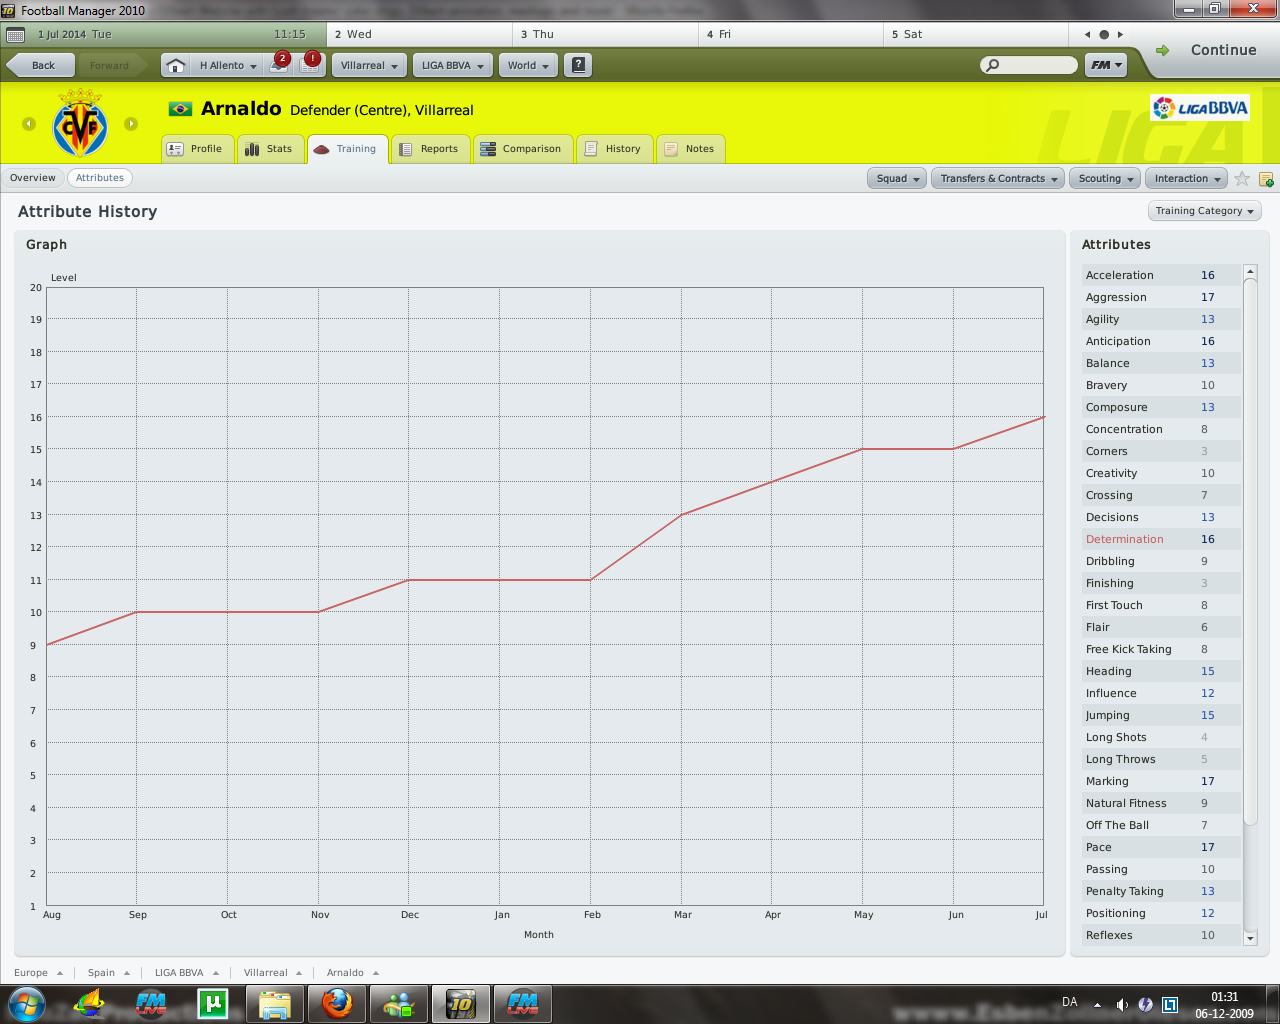
Task: Click the volume icon in tray
Action: pyautogui.click(x=1122, y=1004)
